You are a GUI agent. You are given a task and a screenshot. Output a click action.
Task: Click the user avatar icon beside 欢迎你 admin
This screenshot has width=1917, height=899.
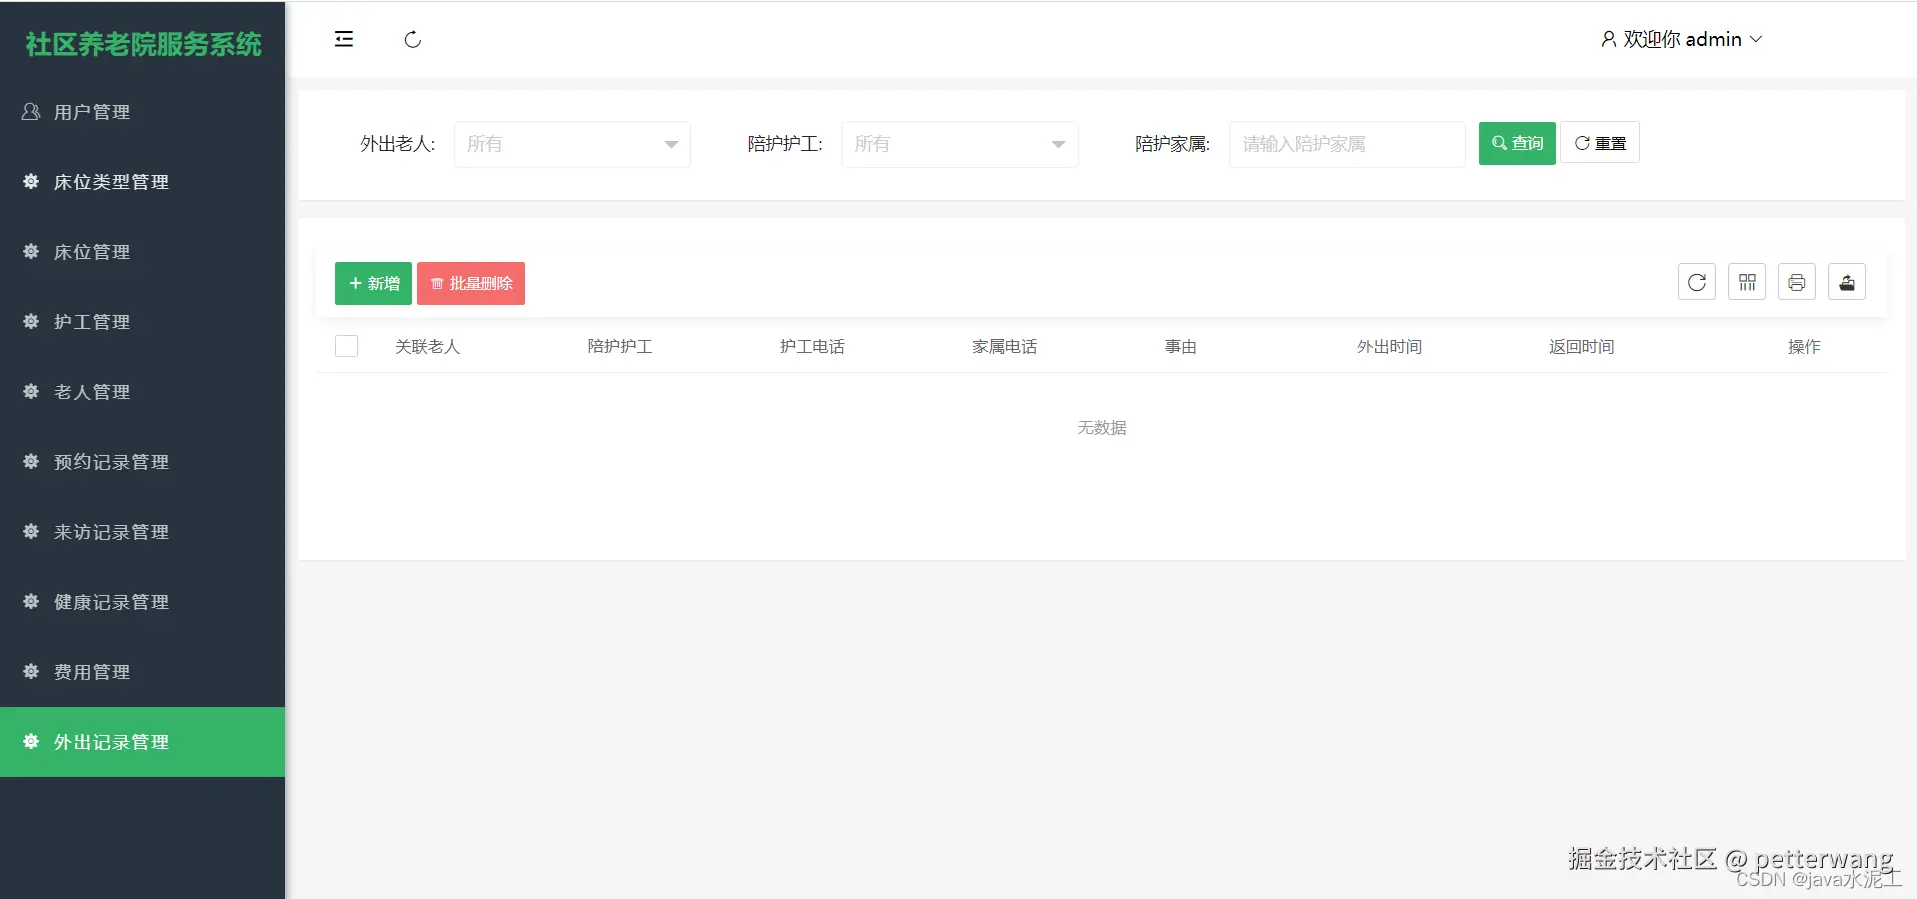click(1608, 39)
